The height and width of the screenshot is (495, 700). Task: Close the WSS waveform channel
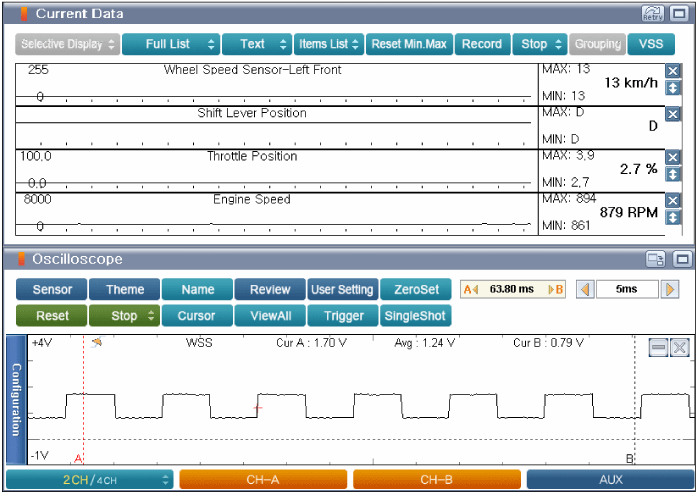click(680, 347)
